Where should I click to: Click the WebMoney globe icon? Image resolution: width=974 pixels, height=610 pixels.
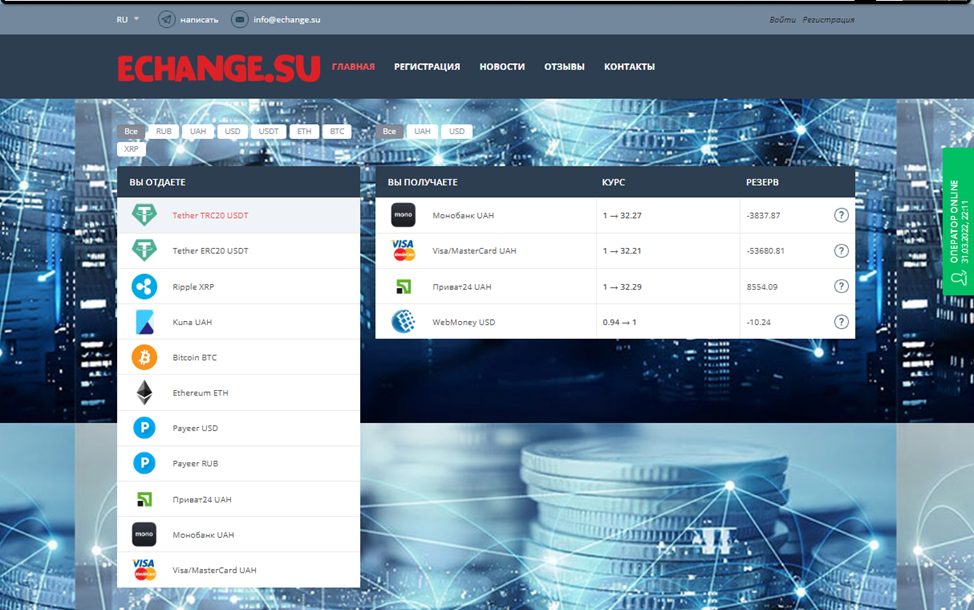coord(403,322)
